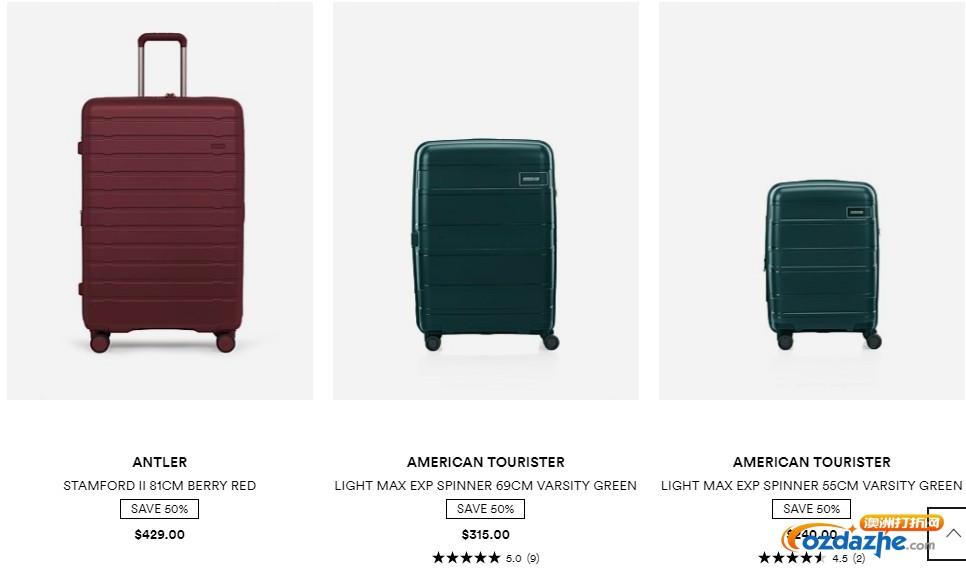This screenshot has width=966, height=570.
Task: Click the $429.00 price of Antler suitcase
Action: pos(160,535)
